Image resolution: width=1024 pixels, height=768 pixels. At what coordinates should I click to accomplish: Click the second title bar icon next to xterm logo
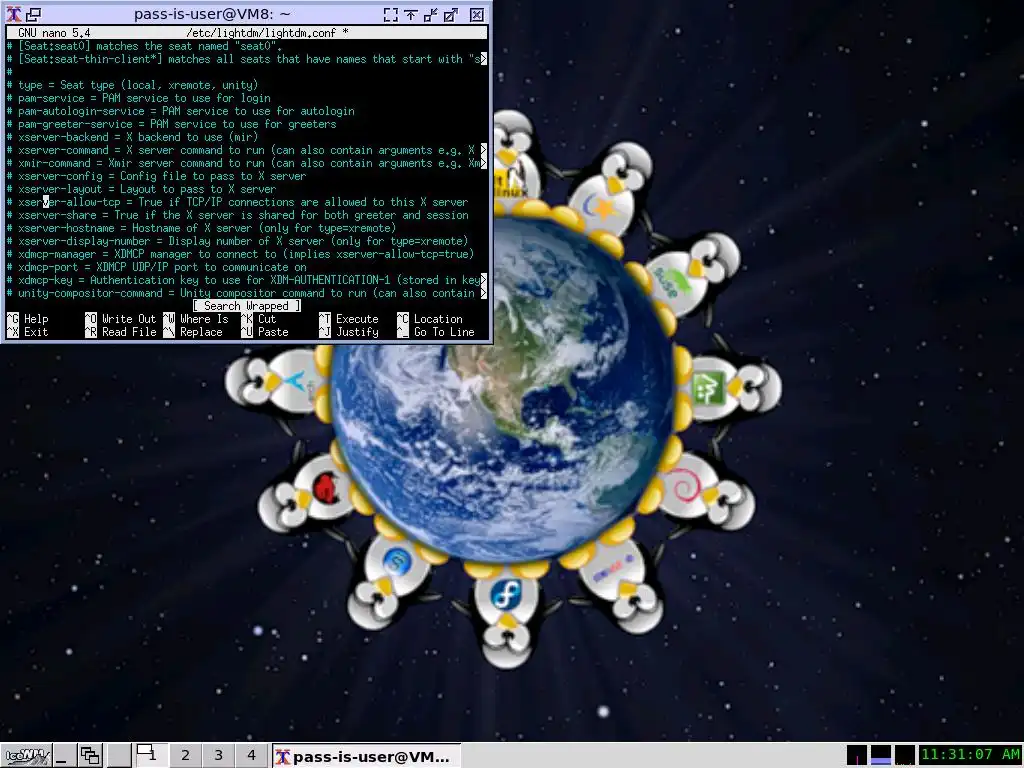pyautogui.click(x=33, y=14)
